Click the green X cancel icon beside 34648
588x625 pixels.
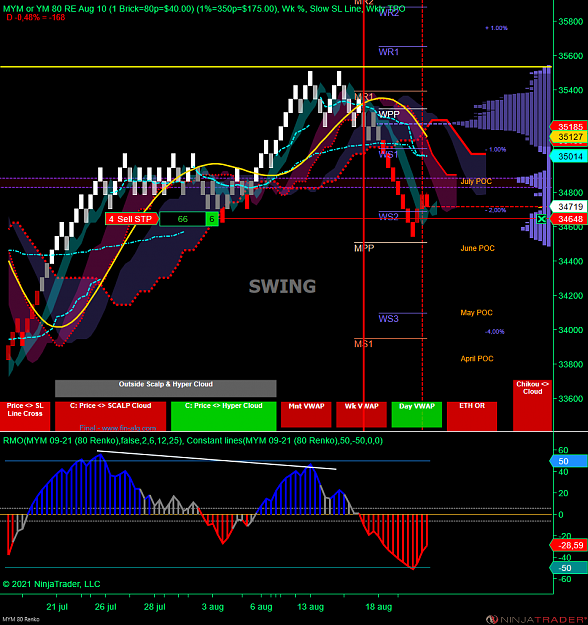point(541,219)
